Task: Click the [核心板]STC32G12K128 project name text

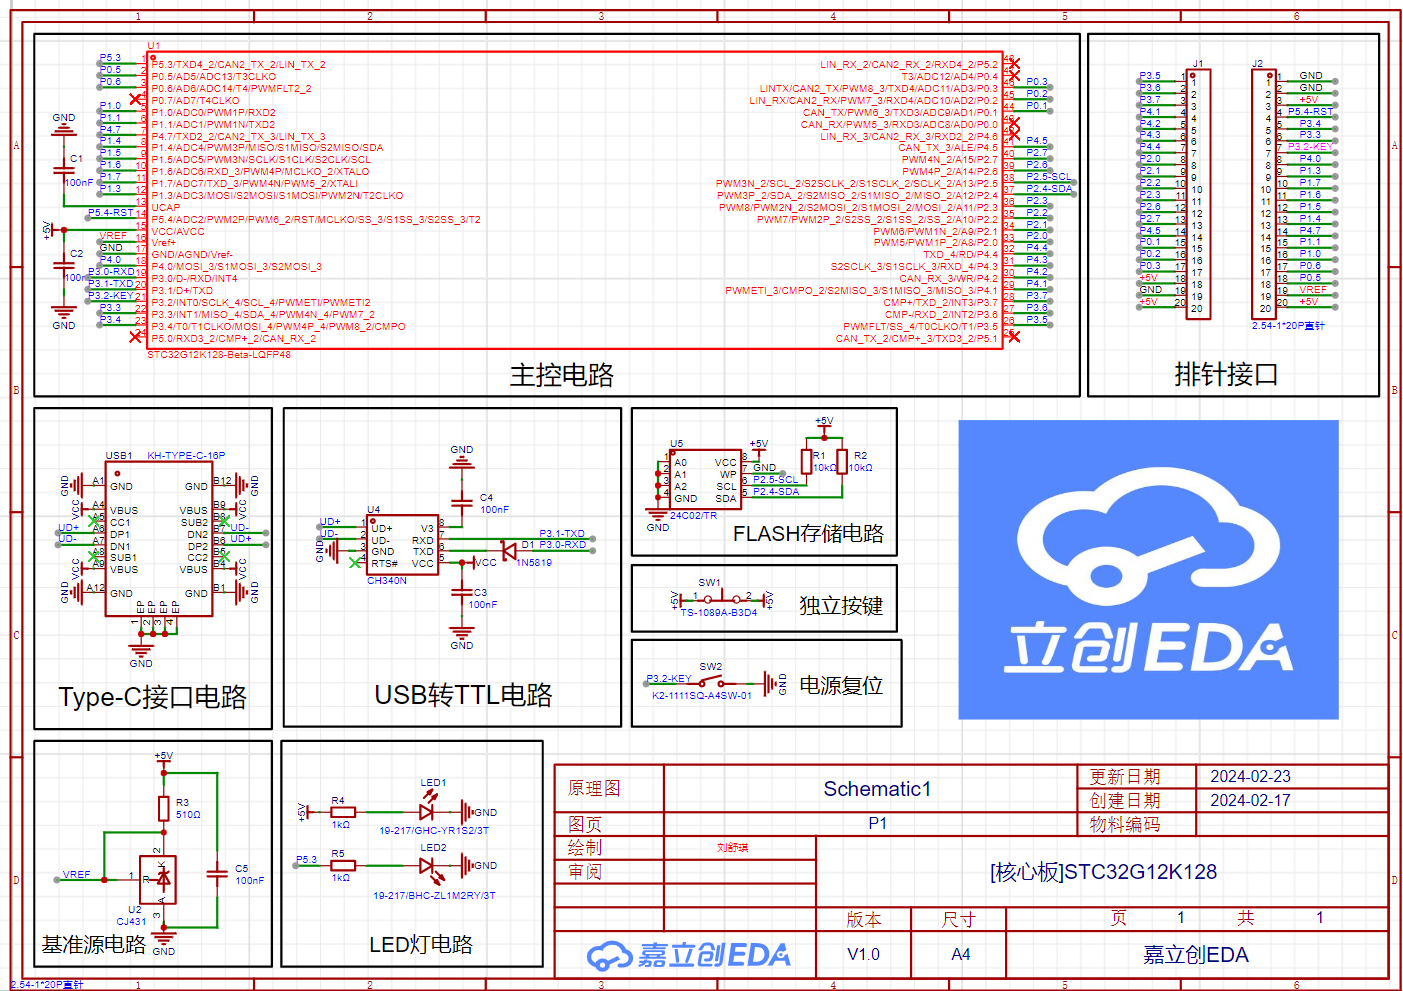Action: (1103, 872)
